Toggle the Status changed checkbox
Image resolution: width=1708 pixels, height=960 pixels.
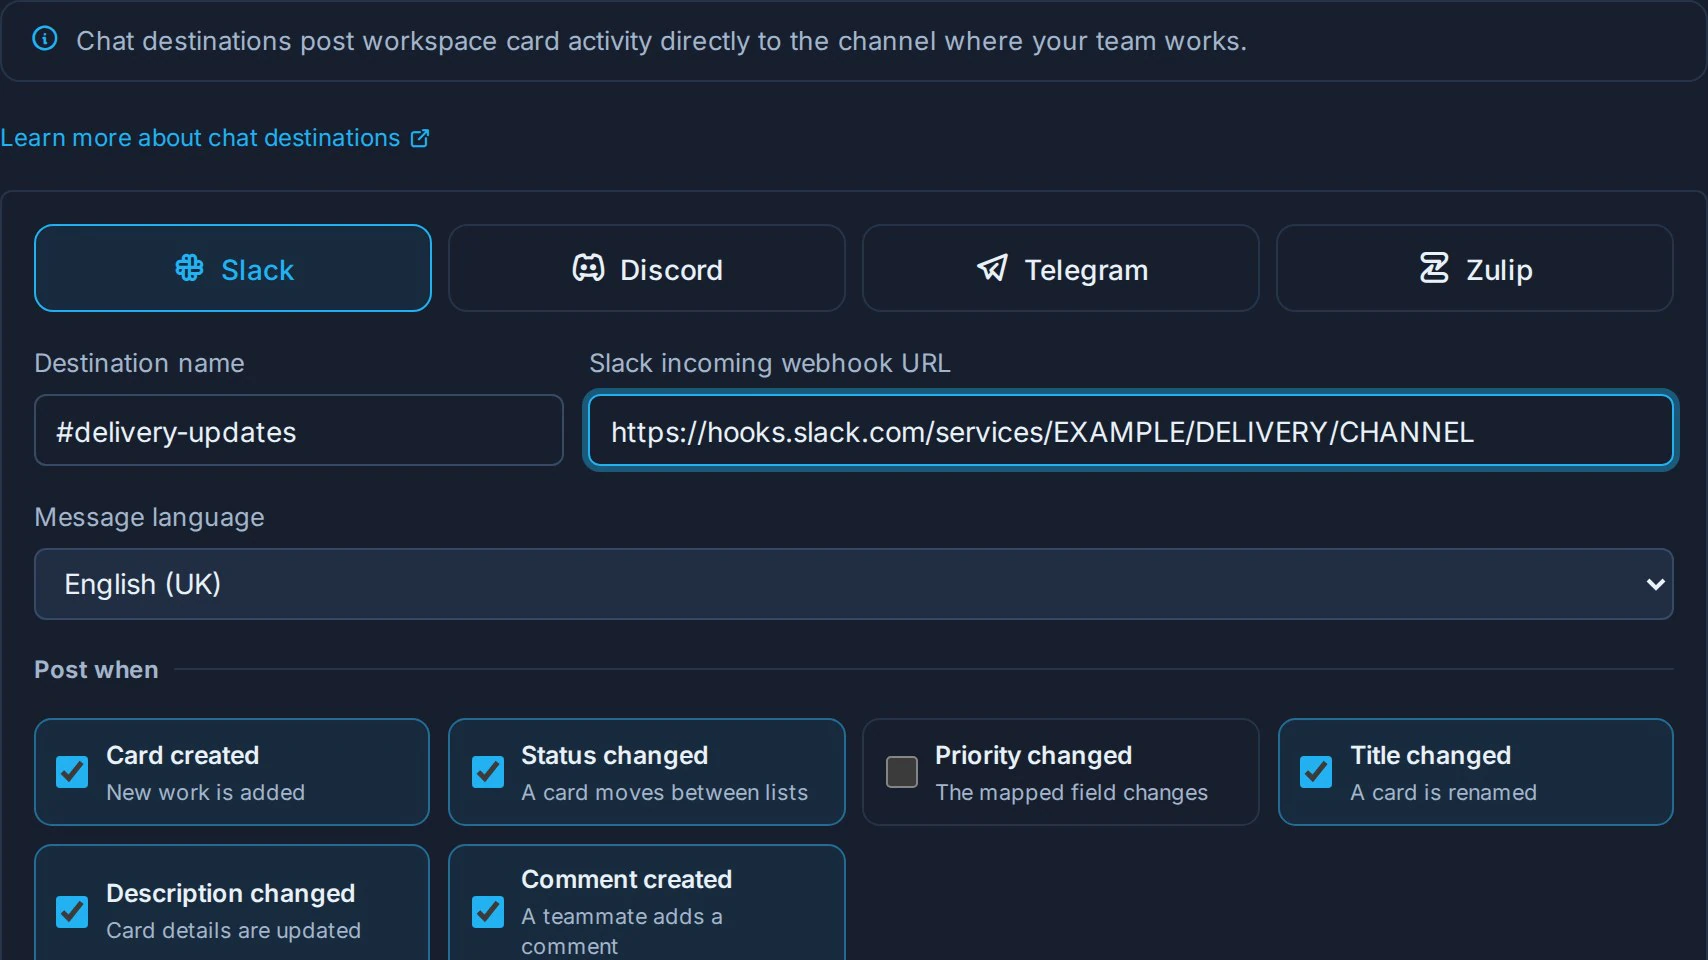point(488,772)
